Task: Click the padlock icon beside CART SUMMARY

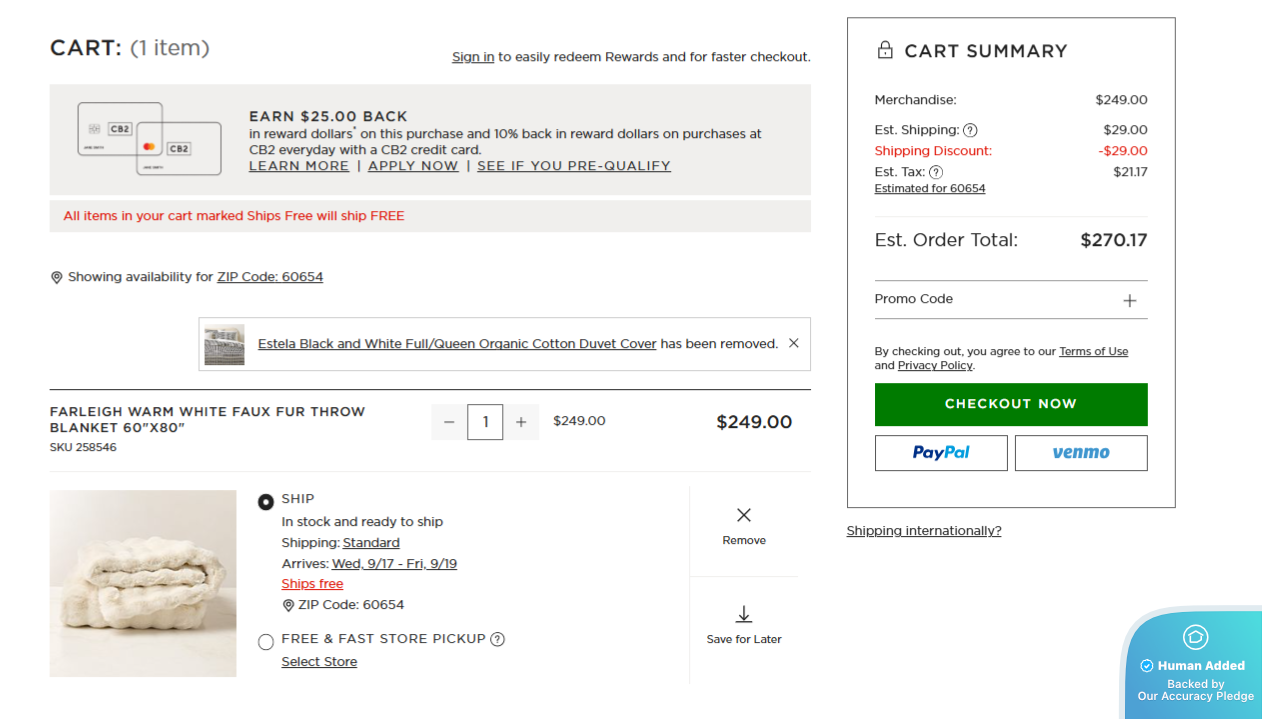Action: tap(884, 49)
